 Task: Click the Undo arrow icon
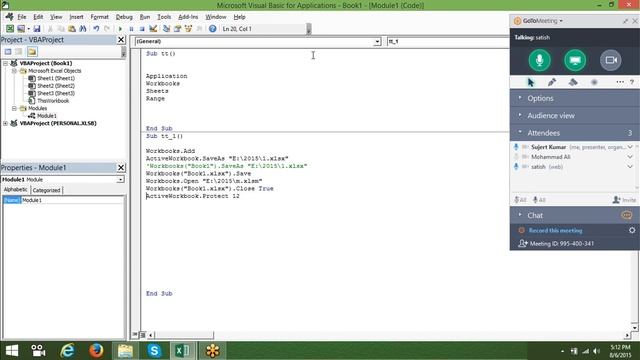[96, 29]
